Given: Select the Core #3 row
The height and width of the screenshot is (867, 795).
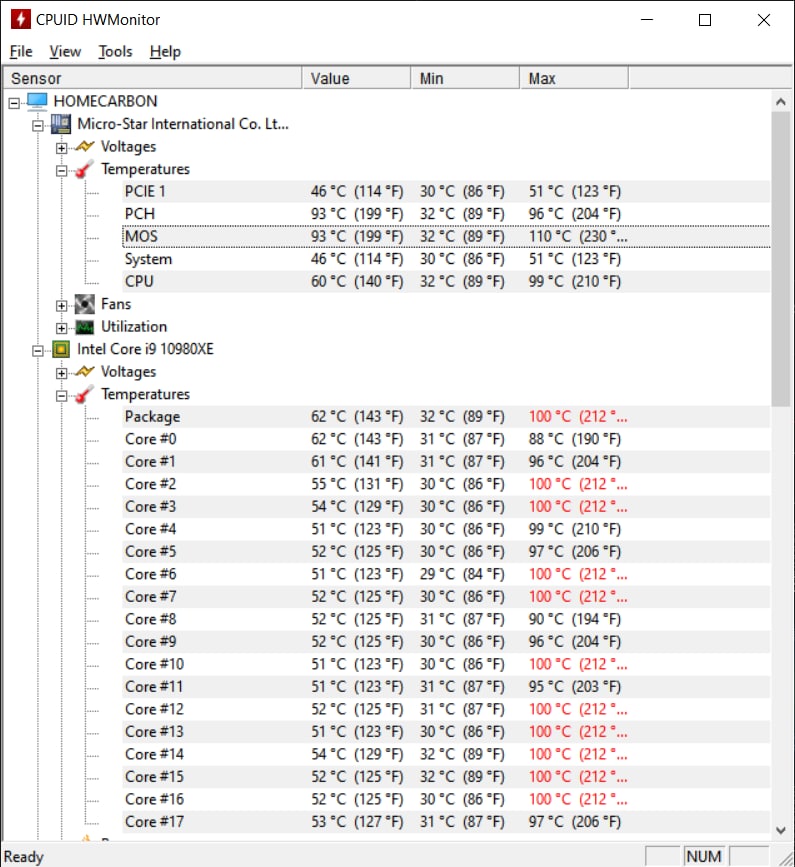Looking at the screenshot, I should click(x=446, y=506).
